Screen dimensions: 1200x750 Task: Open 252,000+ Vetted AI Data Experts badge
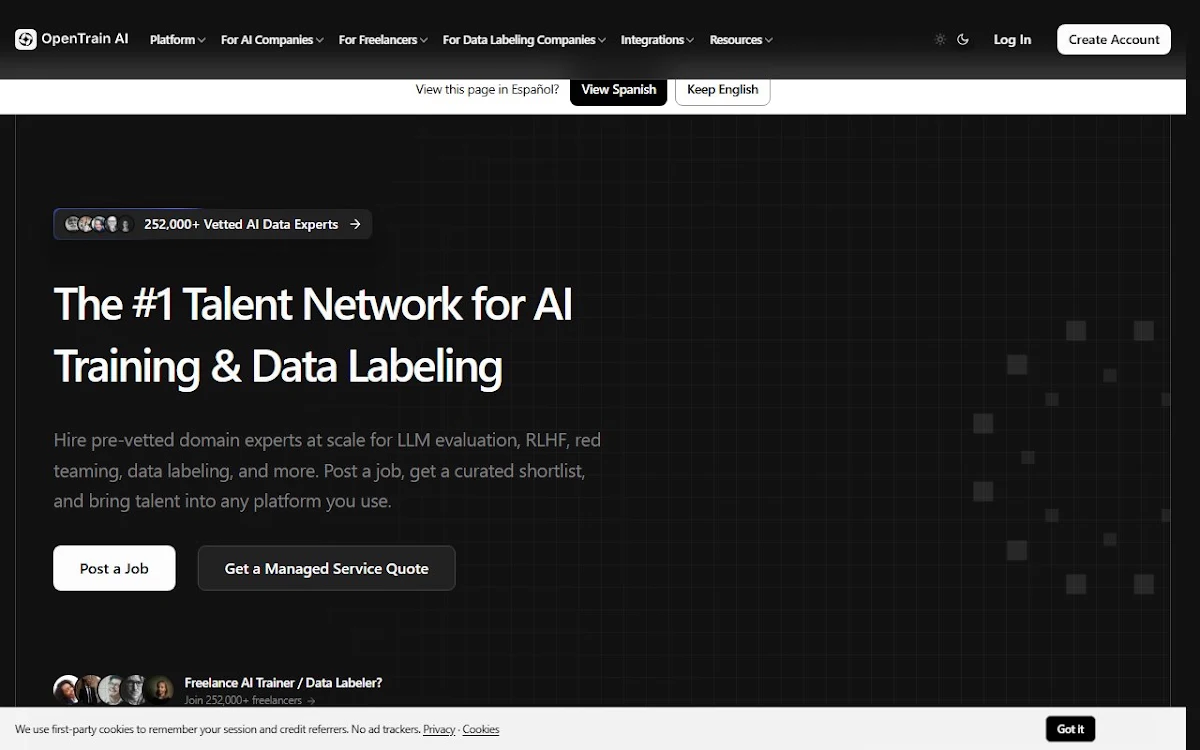coord(213,224)
